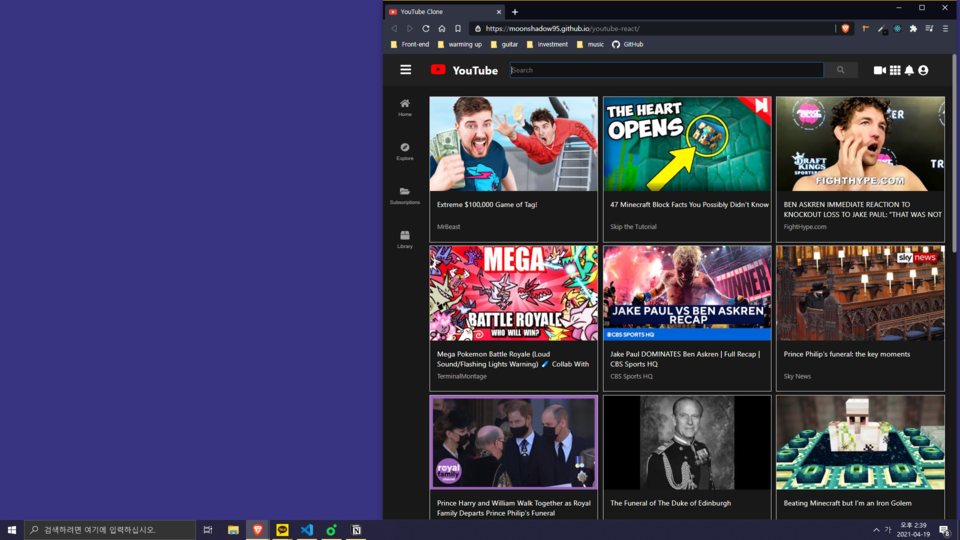Open Task View on the taskbar

tap(208, 530)
